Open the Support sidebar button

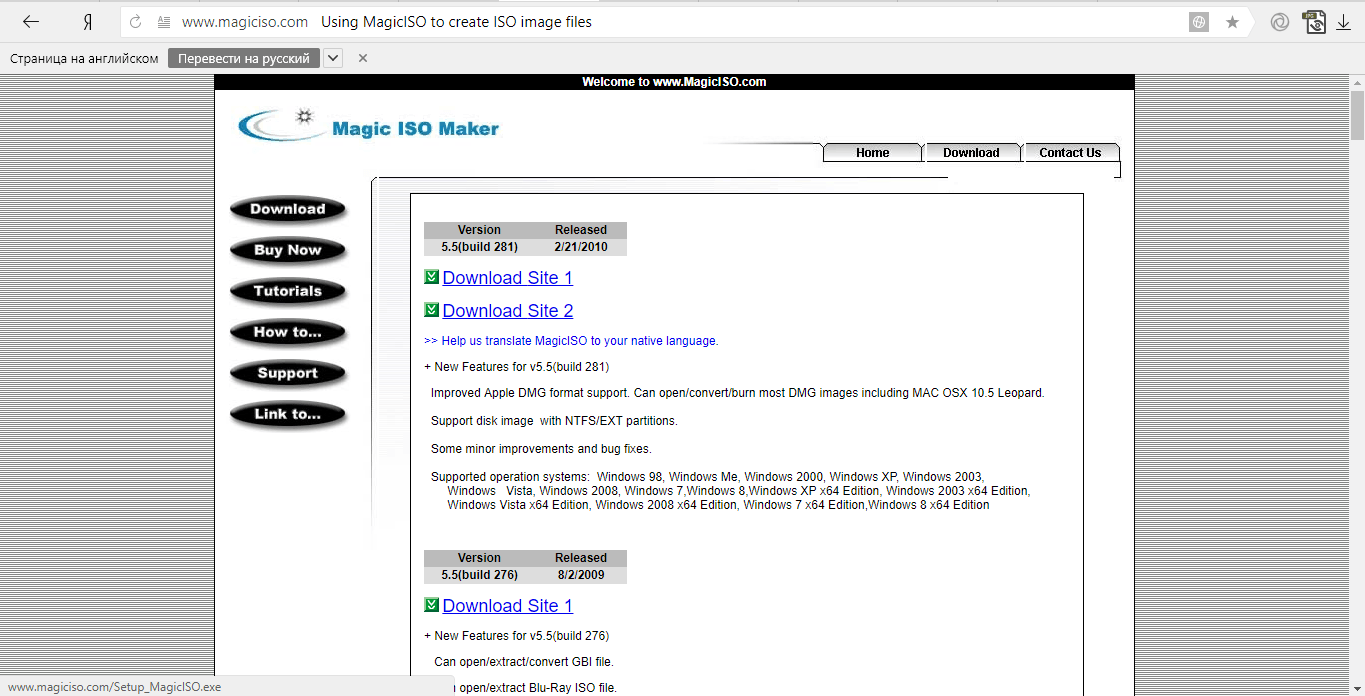(288, 373)
